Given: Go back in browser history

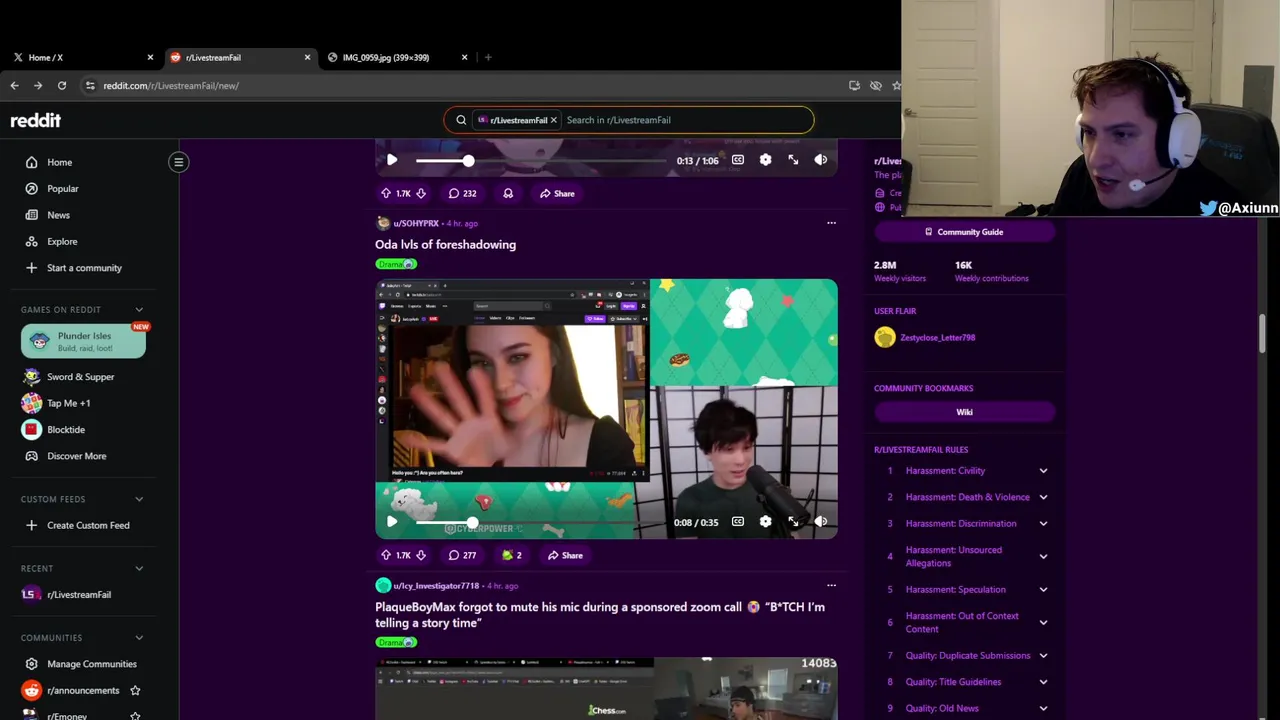Looking at the screenshot, I should click(15, 86).
